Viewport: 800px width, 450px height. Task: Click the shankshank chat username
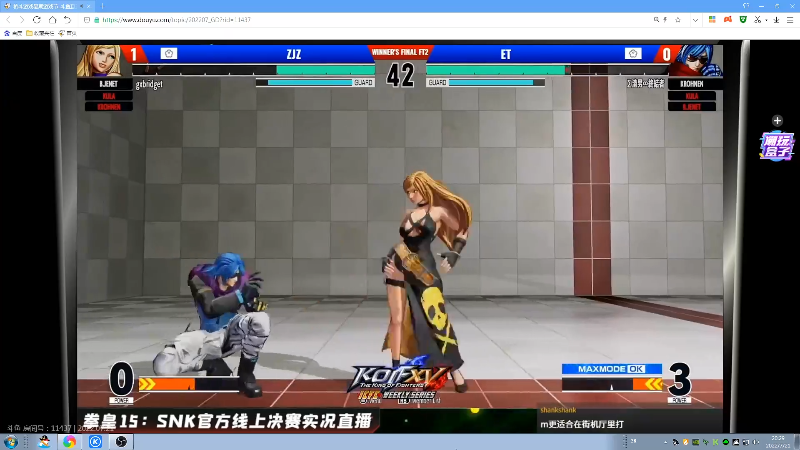pos(558,410)
